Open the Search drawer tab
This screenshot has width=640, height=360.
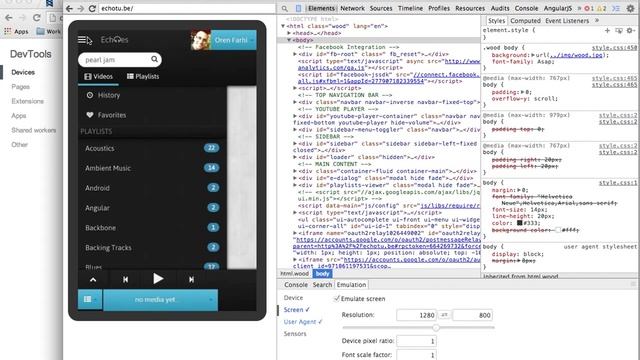coord(322,285)
